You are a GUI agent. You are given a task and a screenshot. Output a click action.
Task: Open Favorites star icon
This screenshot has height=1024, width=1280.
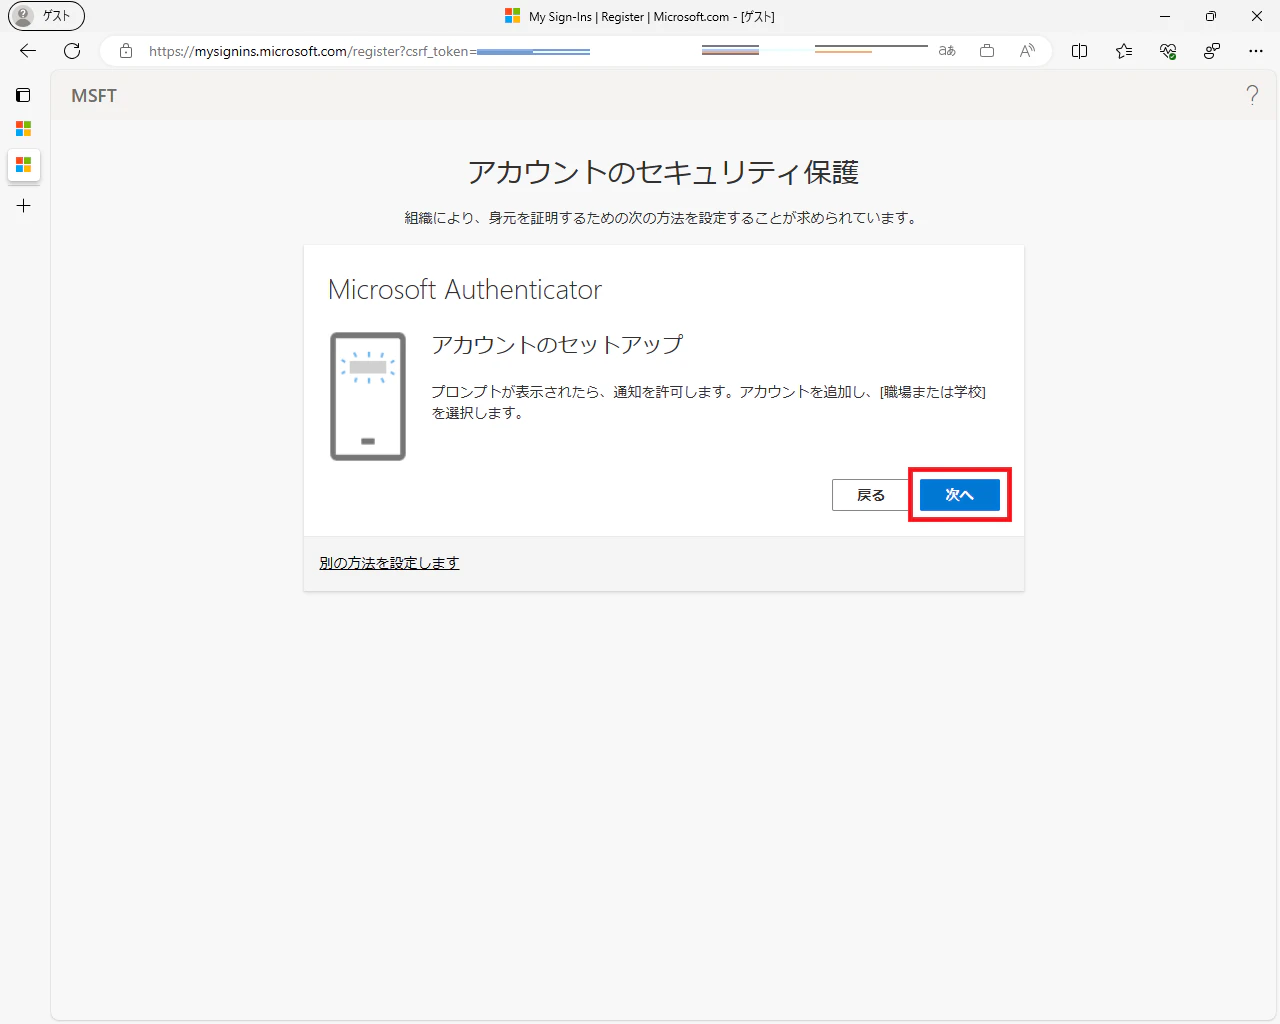(x=1124, y=51)
